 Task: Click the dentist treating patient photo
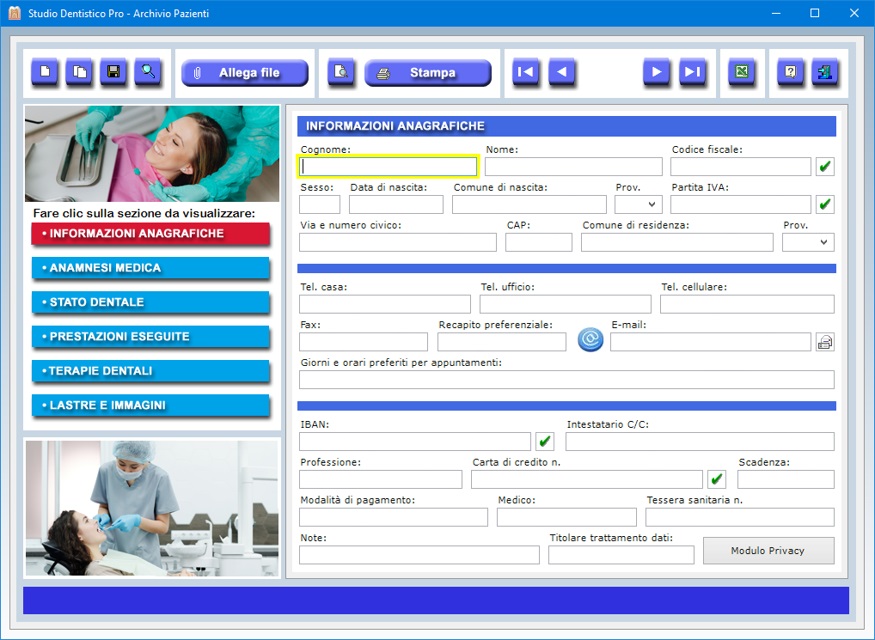152,508
